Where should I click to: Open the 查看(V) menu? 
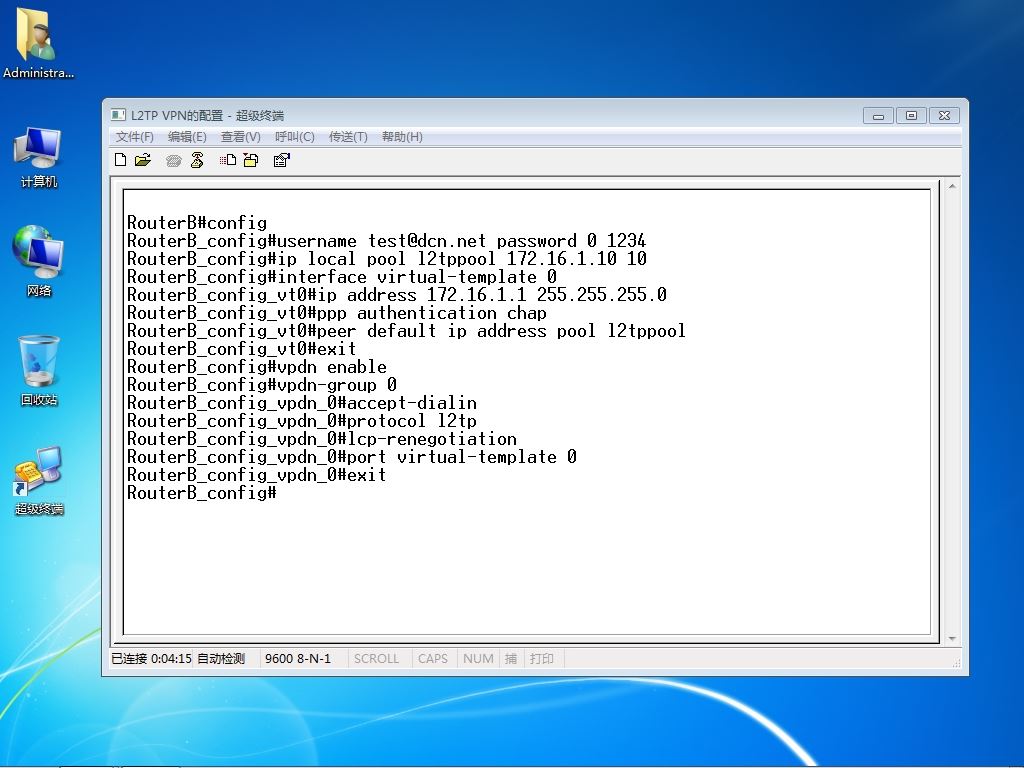(240, 136)
